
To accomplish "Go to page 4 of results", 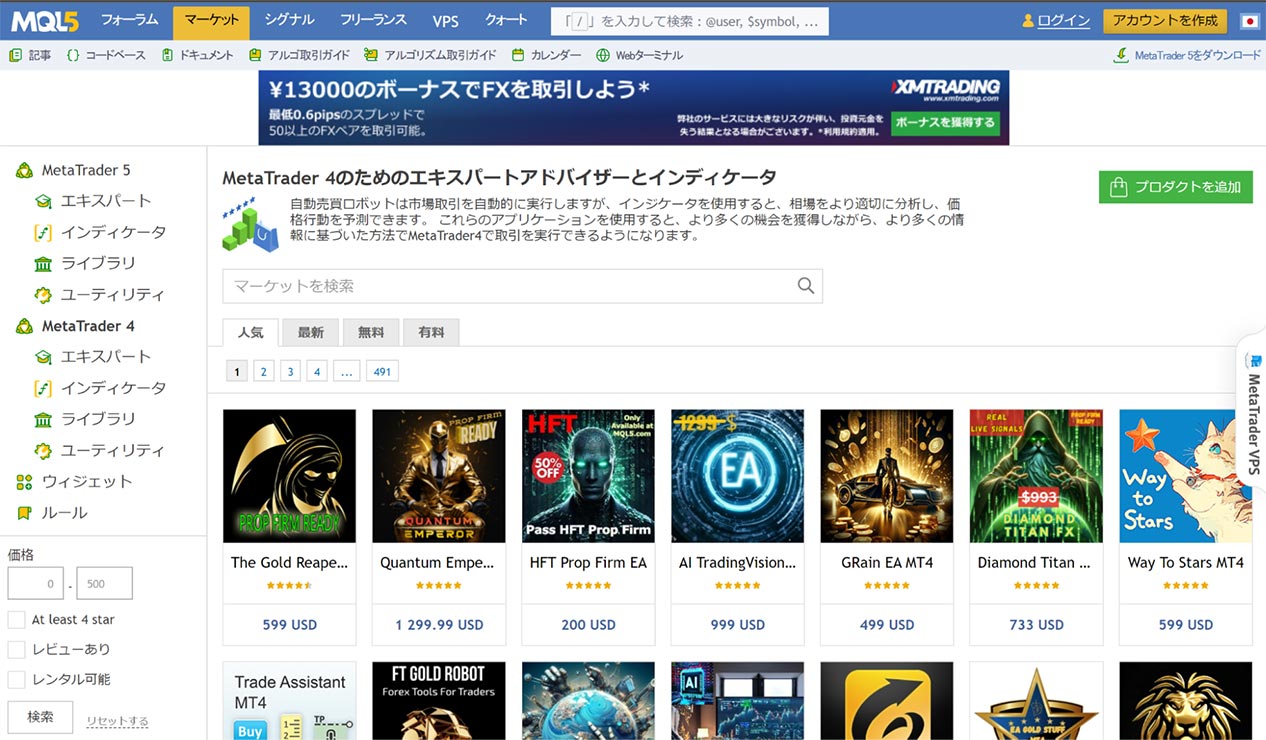I will (317, 372).
